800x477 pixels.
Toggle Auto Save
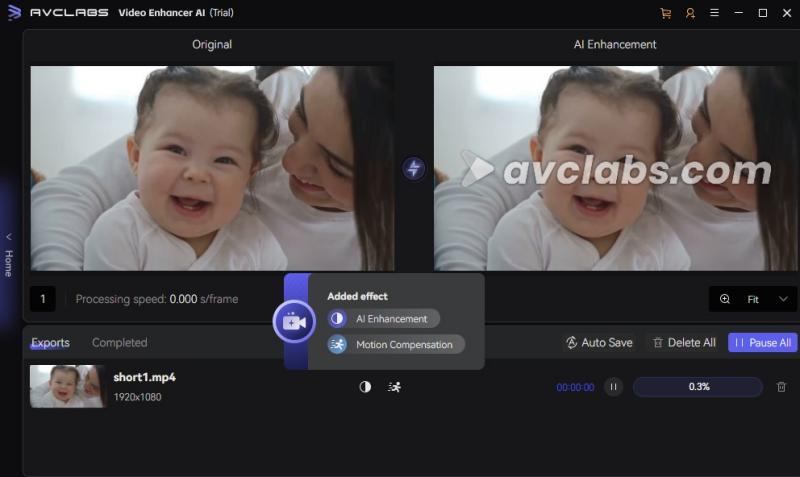click(x=599, y=343)
